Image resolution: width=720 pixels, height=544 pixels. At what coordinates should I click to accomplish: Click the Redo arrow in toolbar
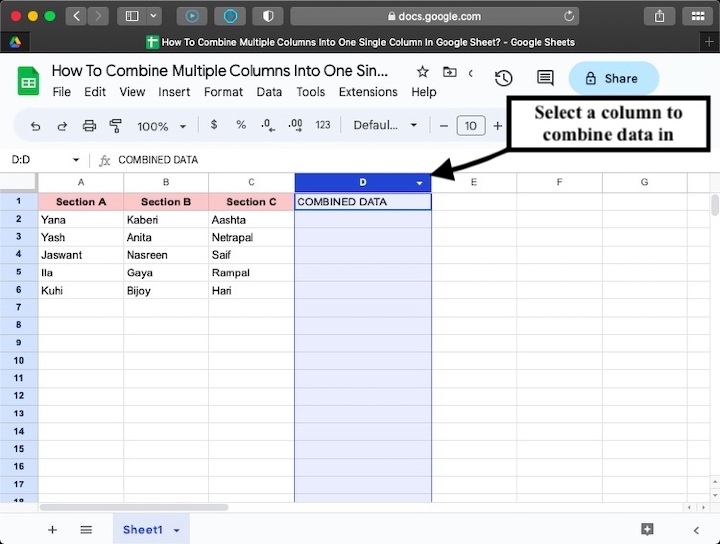[x=62, y=126]
